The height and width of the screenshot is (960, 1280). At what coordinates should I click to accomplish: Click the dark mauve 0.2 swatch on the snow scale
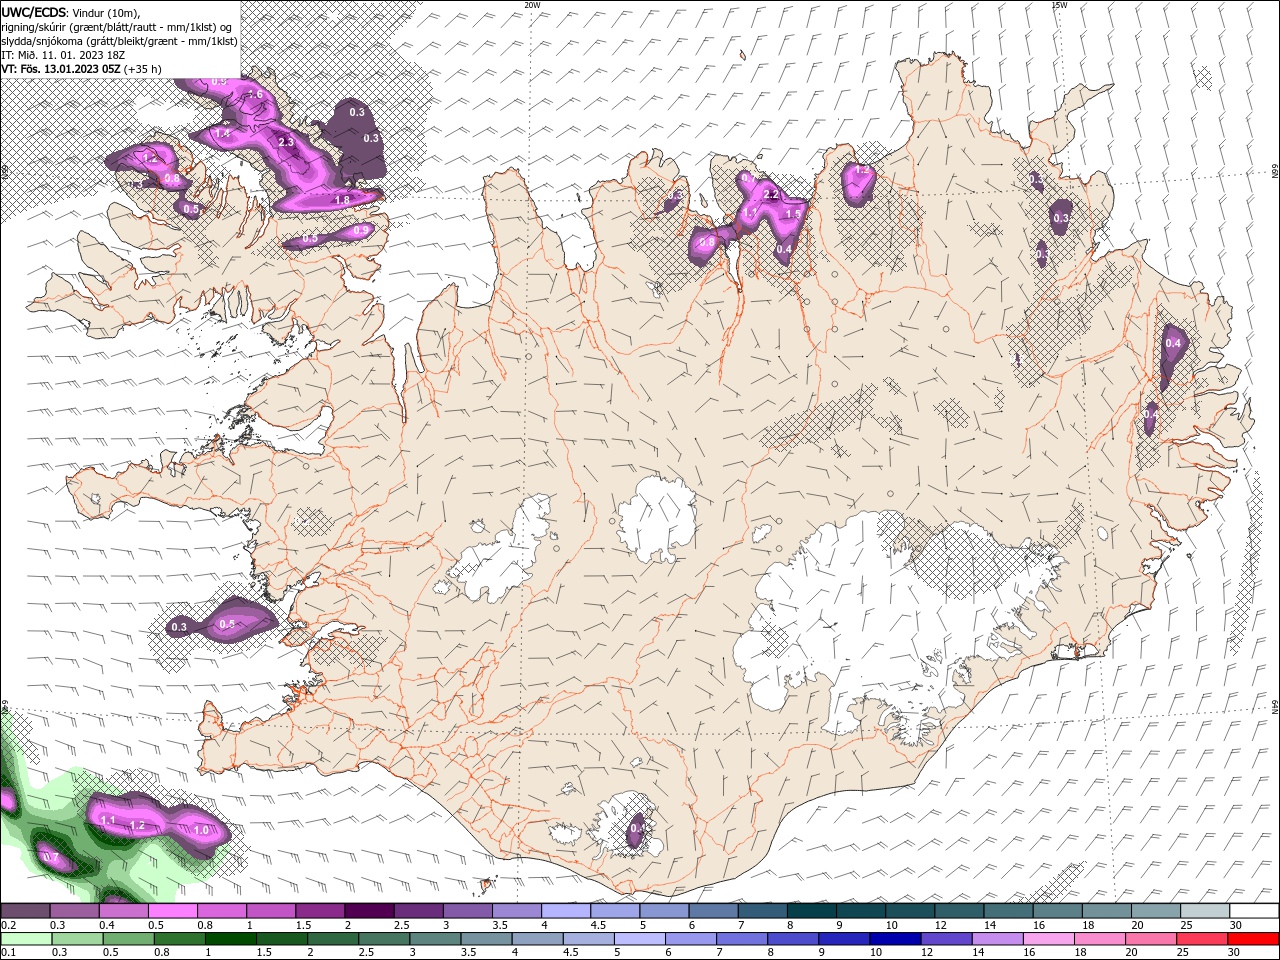click(x=24, y=910)
